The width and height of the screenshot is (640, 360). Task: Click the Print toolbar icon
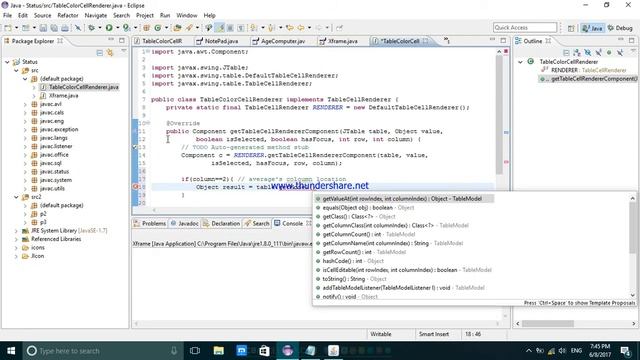pyautogui.click(x=65, y=28)
